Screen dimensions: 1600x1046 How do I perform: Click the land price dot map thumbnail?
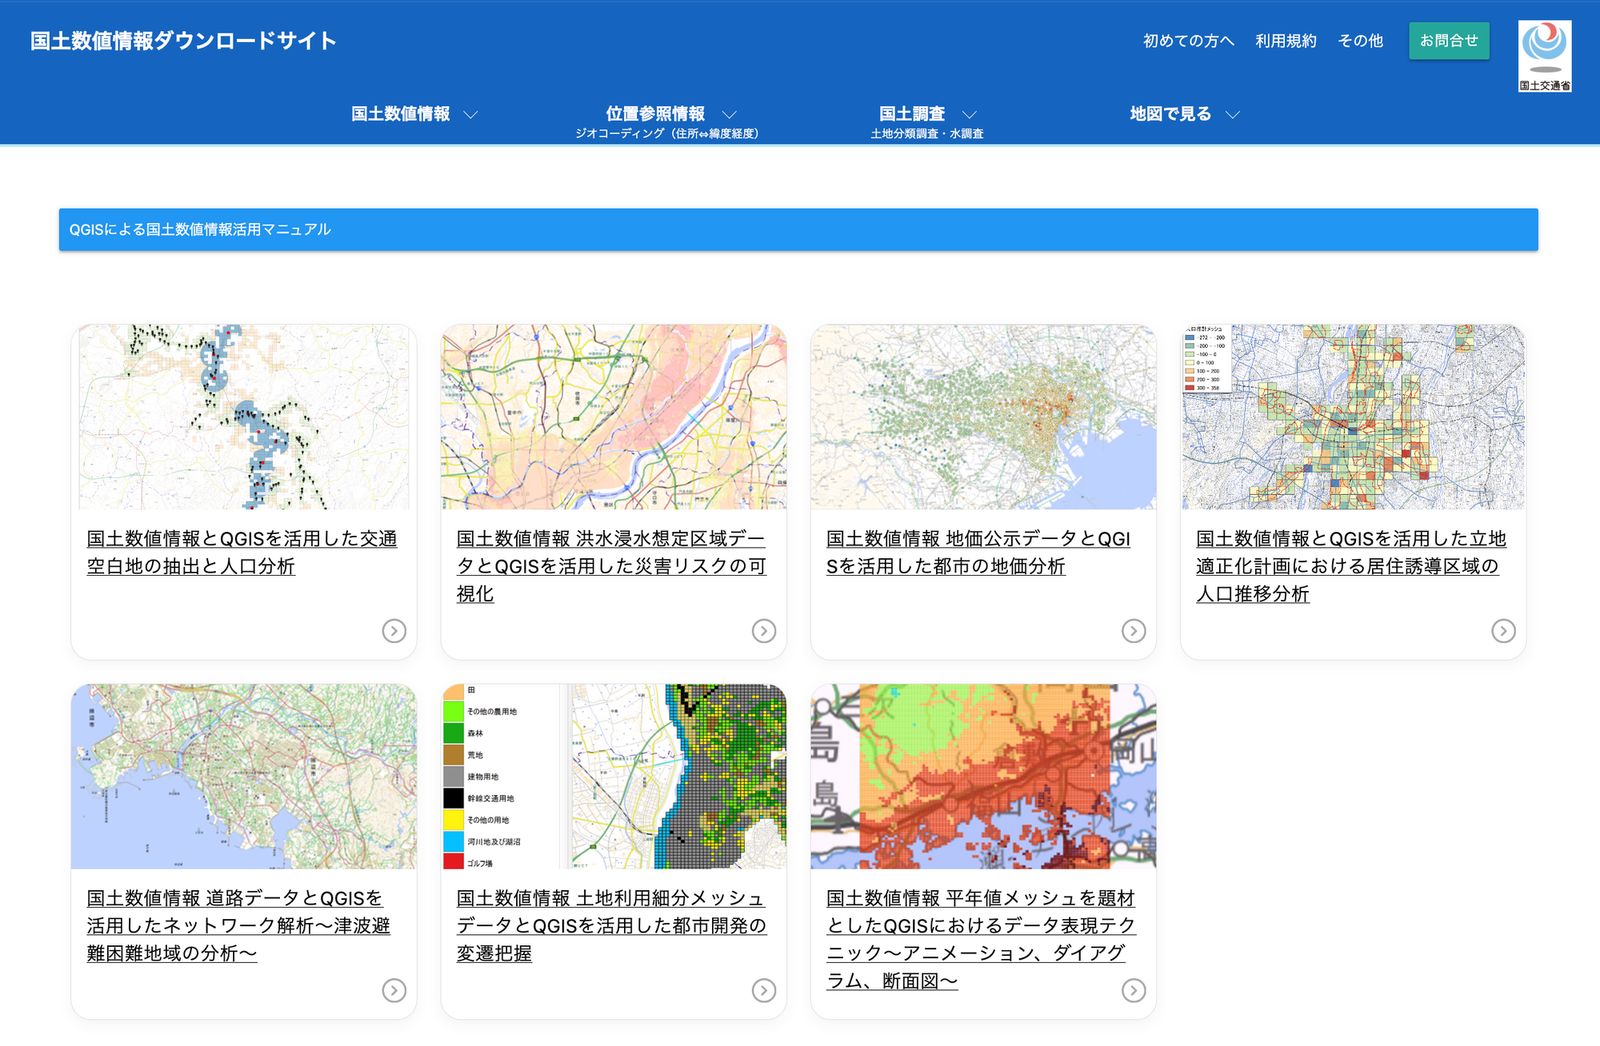[x=983, y=417]
